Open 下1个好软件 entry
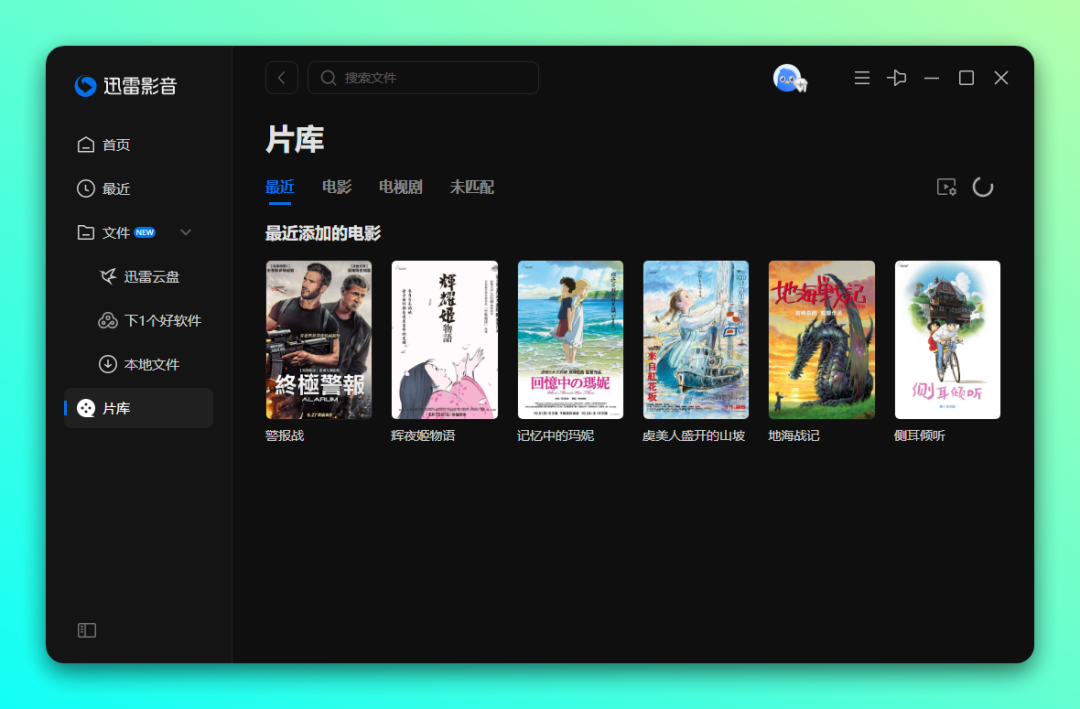 [x=150, y=320]
